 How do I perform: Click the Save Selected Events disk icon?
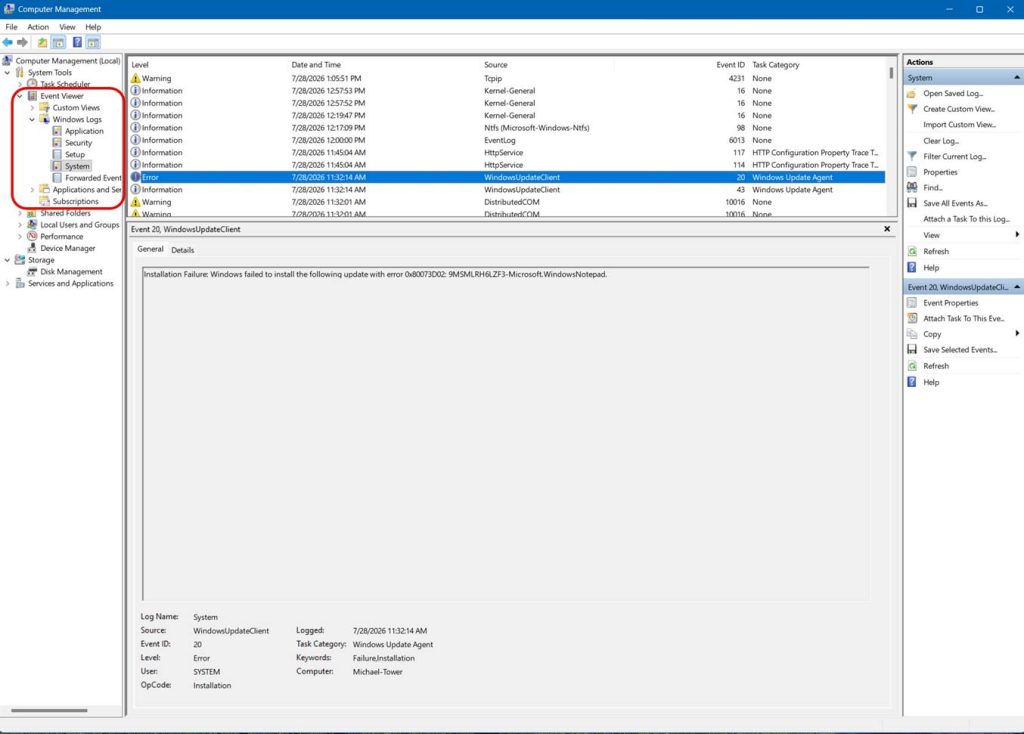[912, 350]
